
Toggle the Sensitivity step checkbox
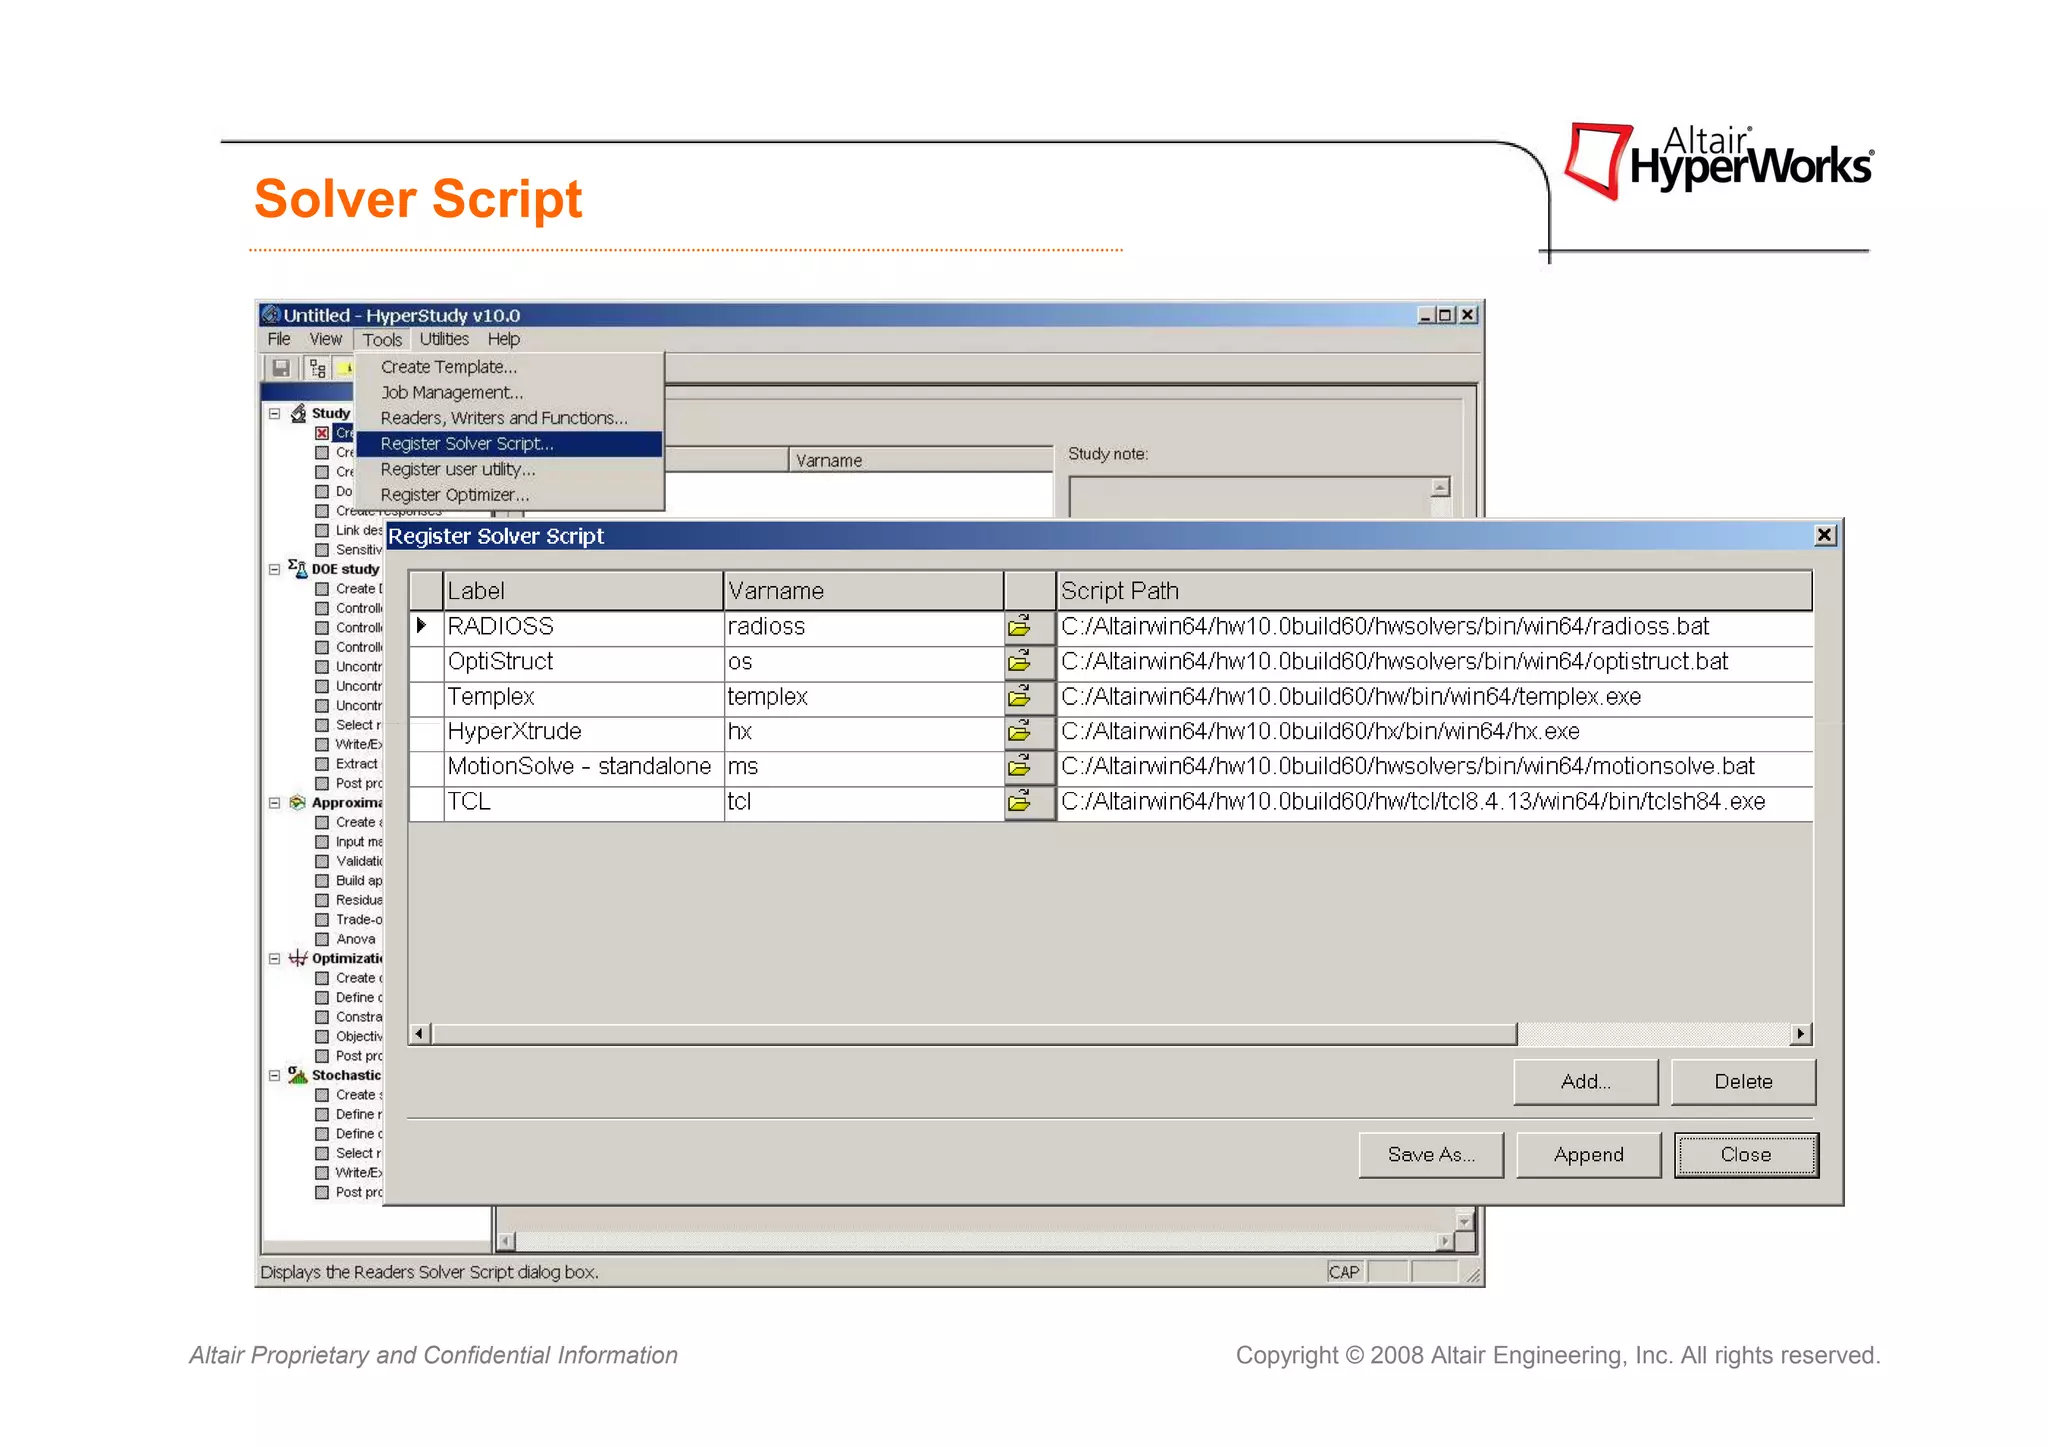[322, 550]
